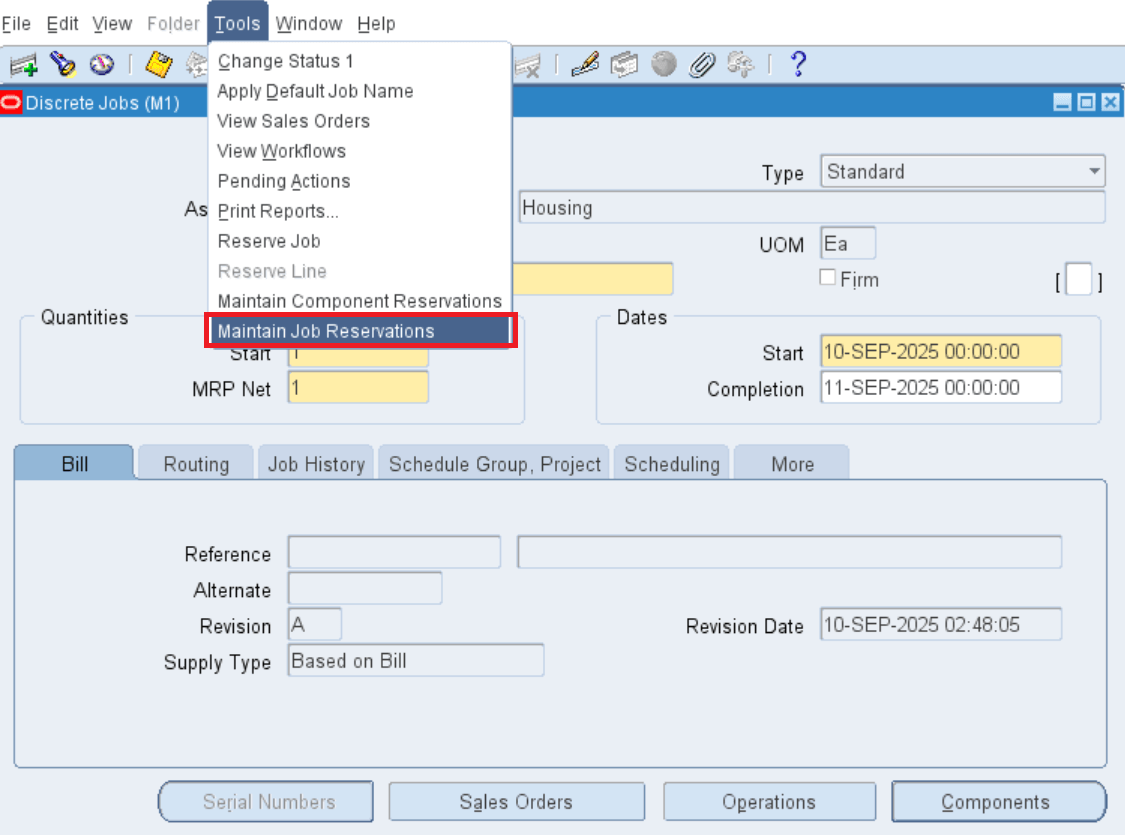Image resolution: width=1125 pixels, height=835 pixels.
Task: Minimize the Discrete Jobs (M1) window
Action: (x=1063, y=103)
